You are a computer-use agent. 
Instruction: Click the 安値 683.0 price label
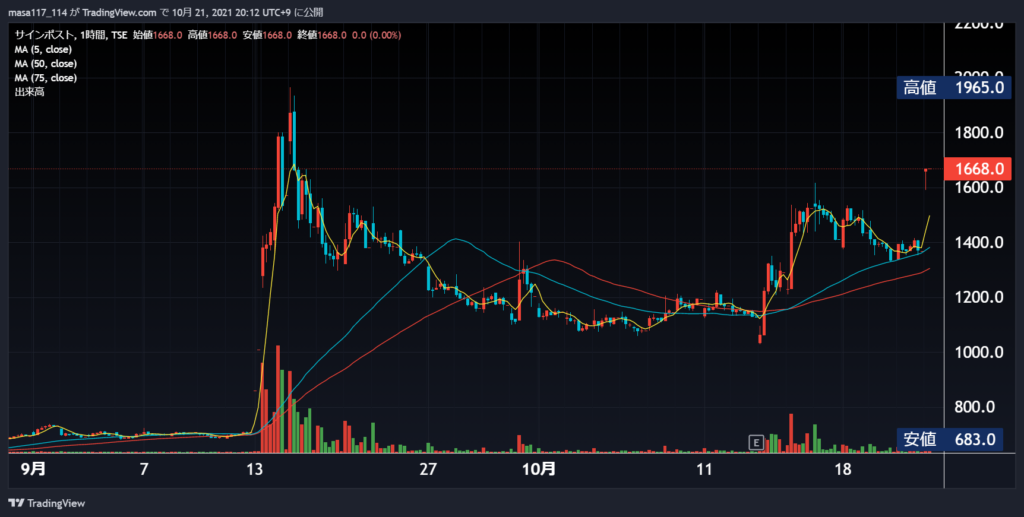[949, 439]
